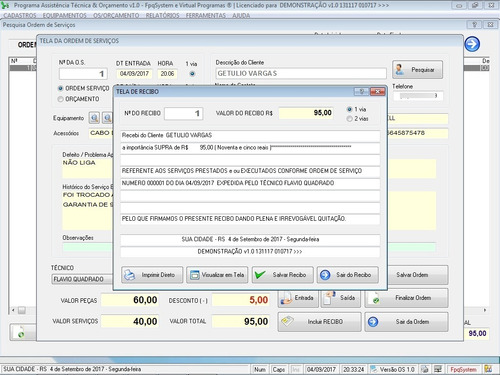
Task: Click the rightmost status bar icon after FpqSystem
Action: pyautogui.click(x=488, y=369)
